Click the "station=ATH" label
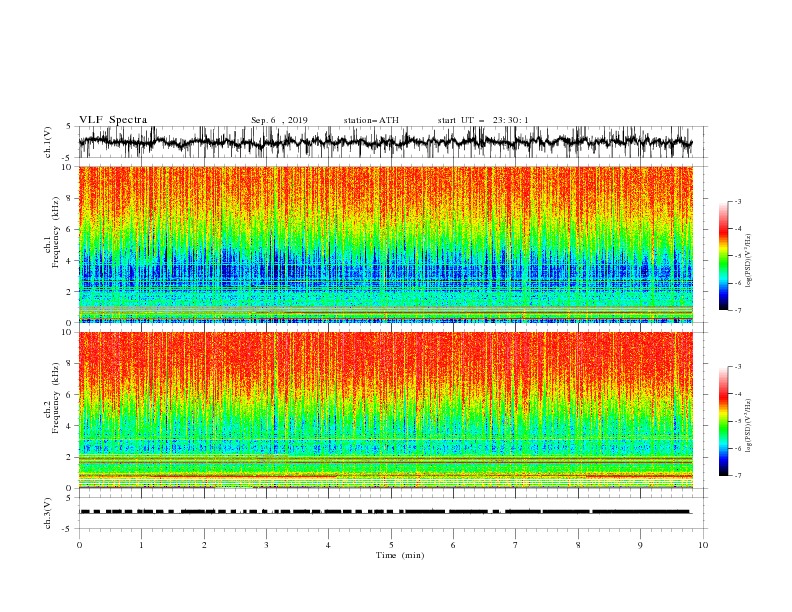The width and height of the screenshot is (792, 612). 371,120
